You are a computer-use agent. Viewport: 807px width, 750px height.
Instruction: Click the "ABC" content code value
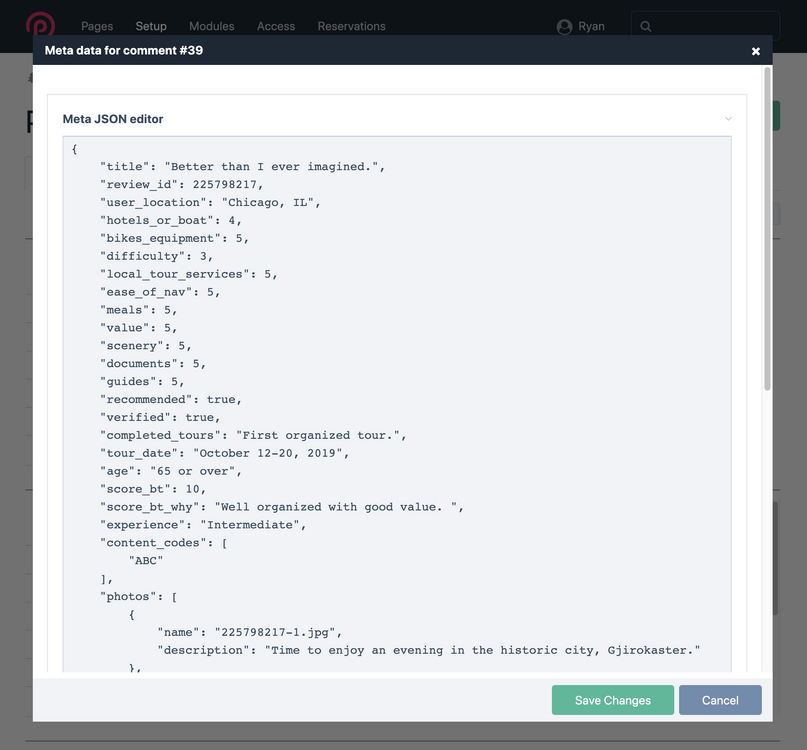pyautogui.click(x=148, y=561)
